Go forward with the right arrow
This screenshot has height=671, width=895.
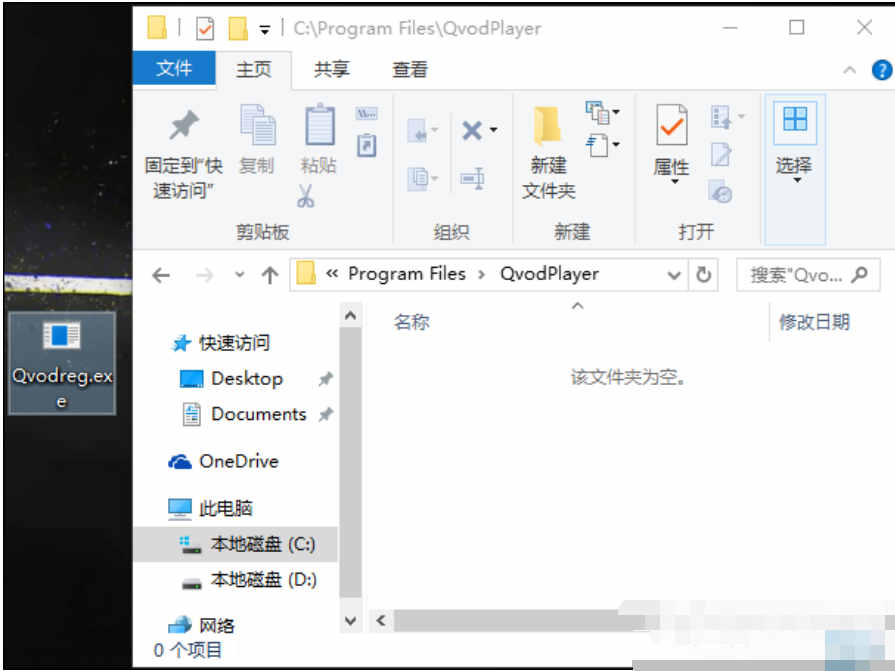click(x=204, y=276)
